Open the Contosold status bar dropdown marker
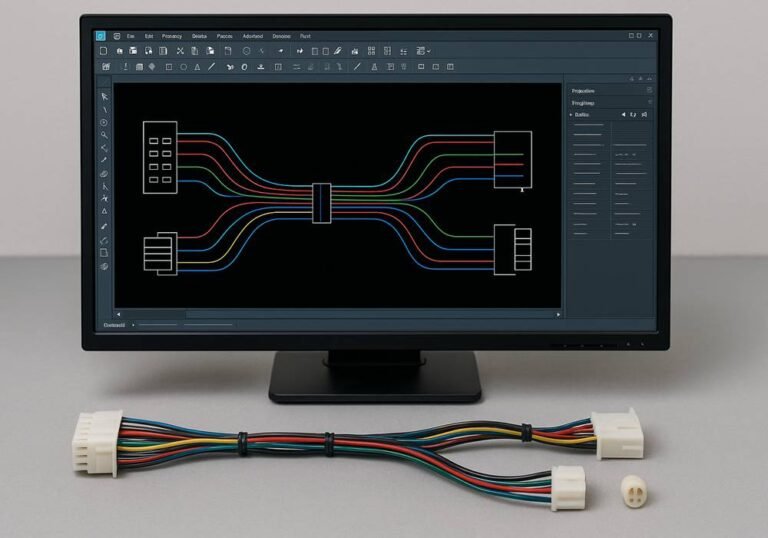The image size is (768, 538). tap(133, 325)
